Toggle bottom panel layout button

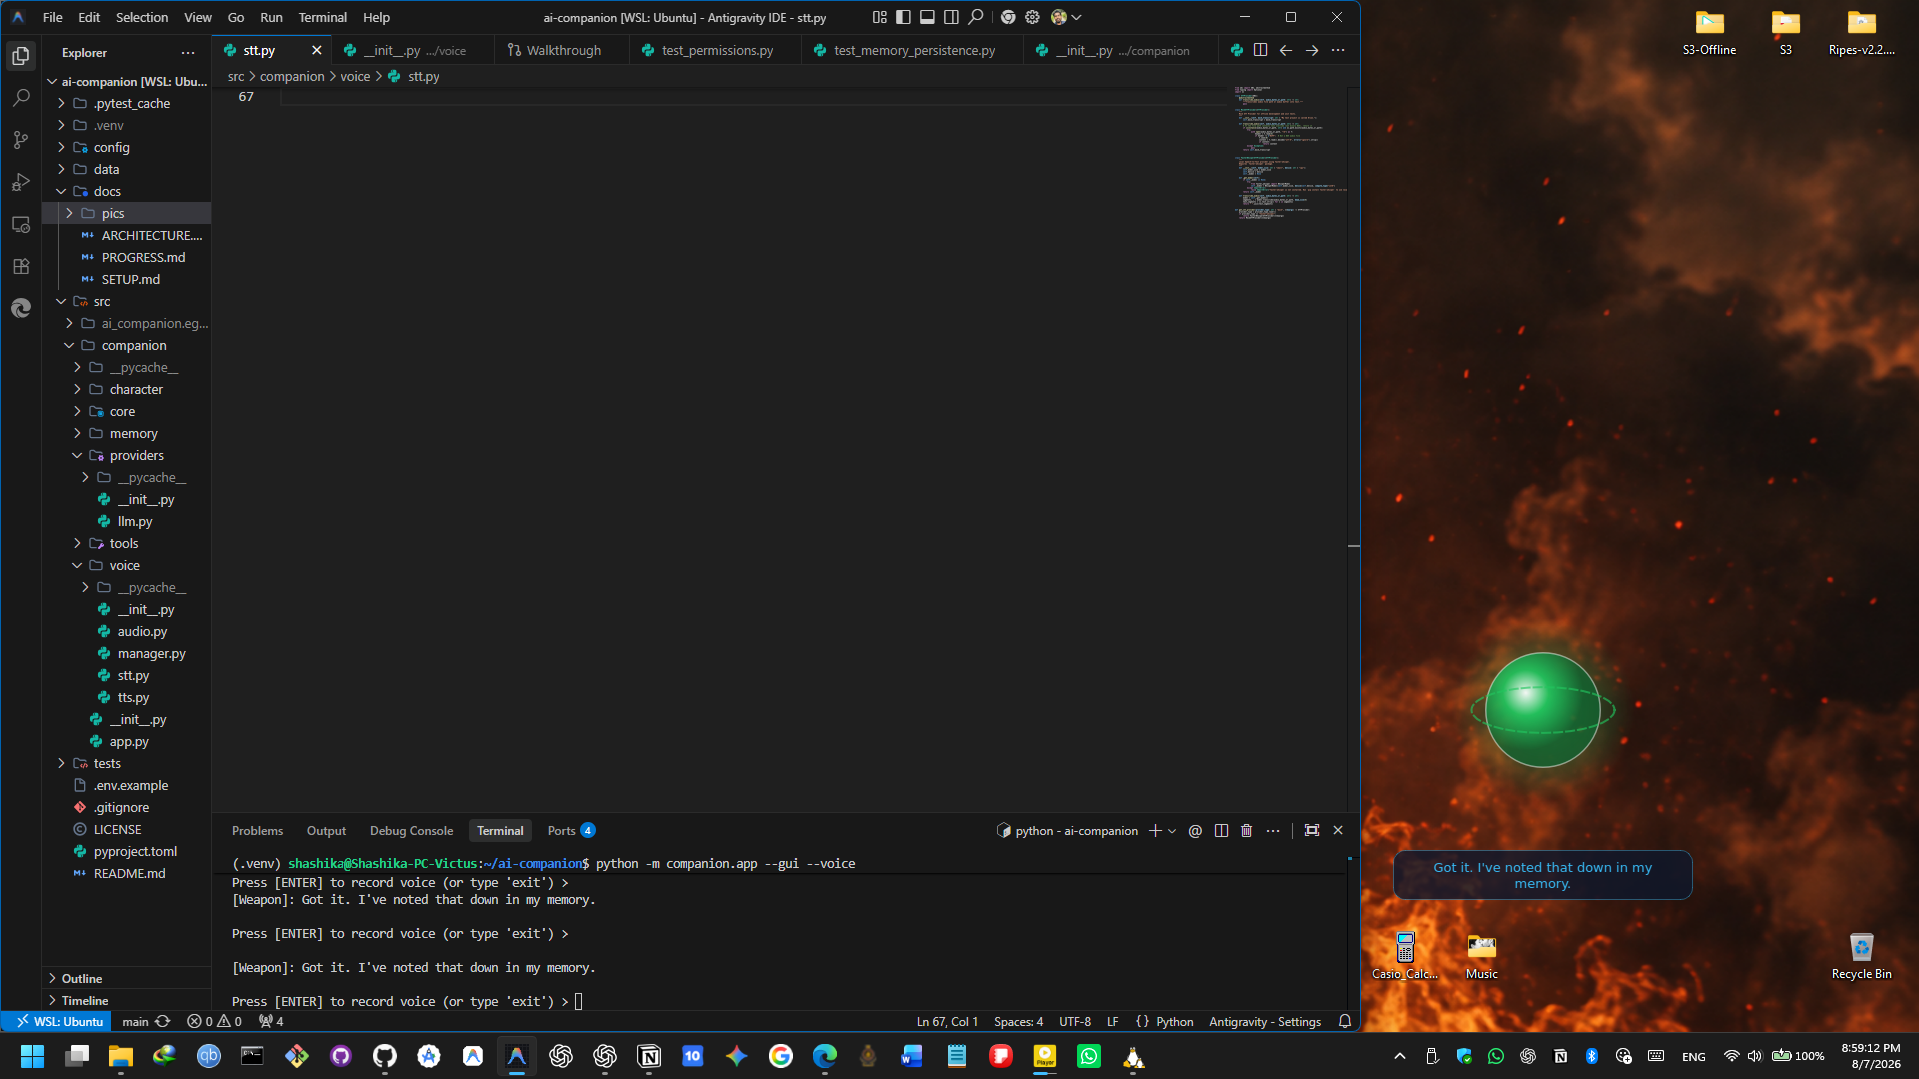(928, 17)
